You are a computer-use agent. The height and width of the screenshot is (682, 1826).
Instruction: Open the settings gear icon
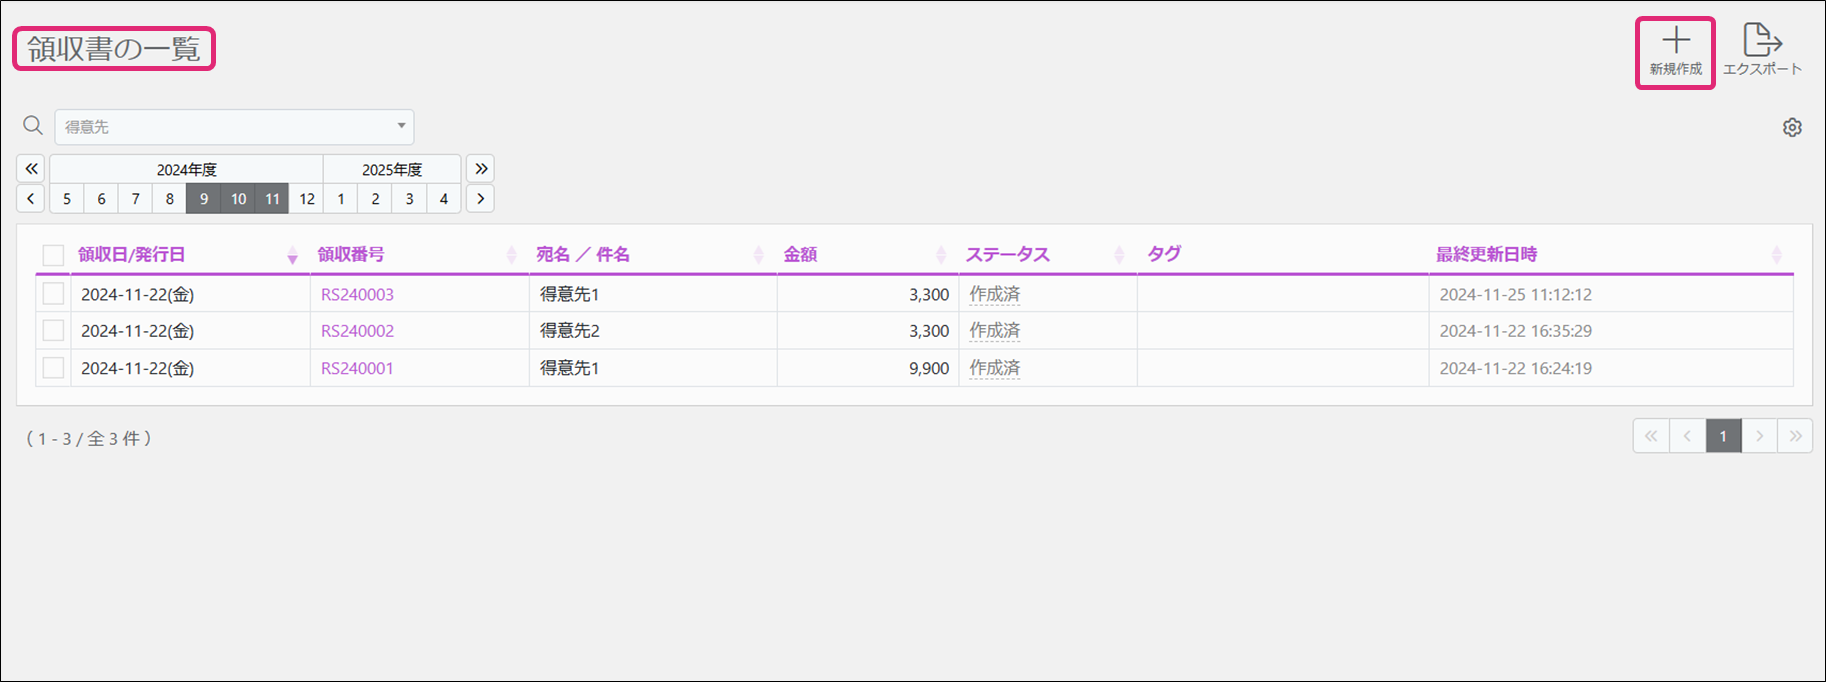click(1792, 128)
